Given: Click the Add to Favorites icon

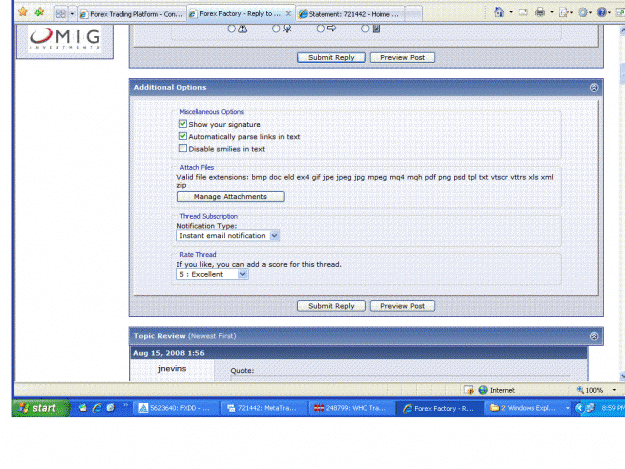Looking at the screenshot, I should coord(39,12).
